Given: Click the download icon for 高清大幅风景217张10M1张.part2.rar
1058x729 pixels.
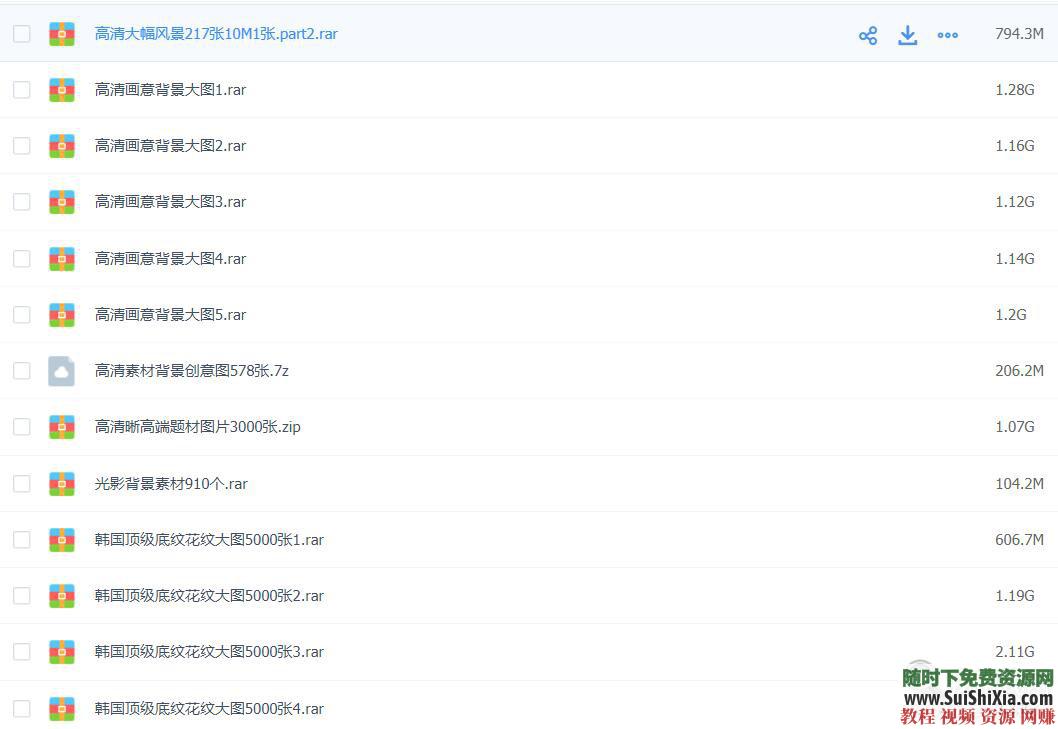Looking at the screenshot, I should [907, 35].
